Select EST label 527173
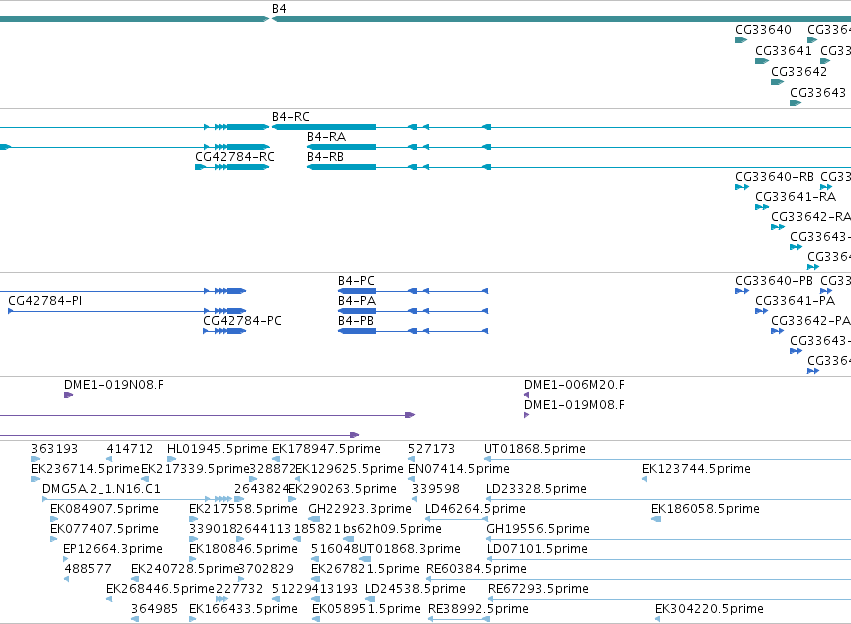Screen dimensions: 851x624 pyautogui.click(x=431, y=449)
